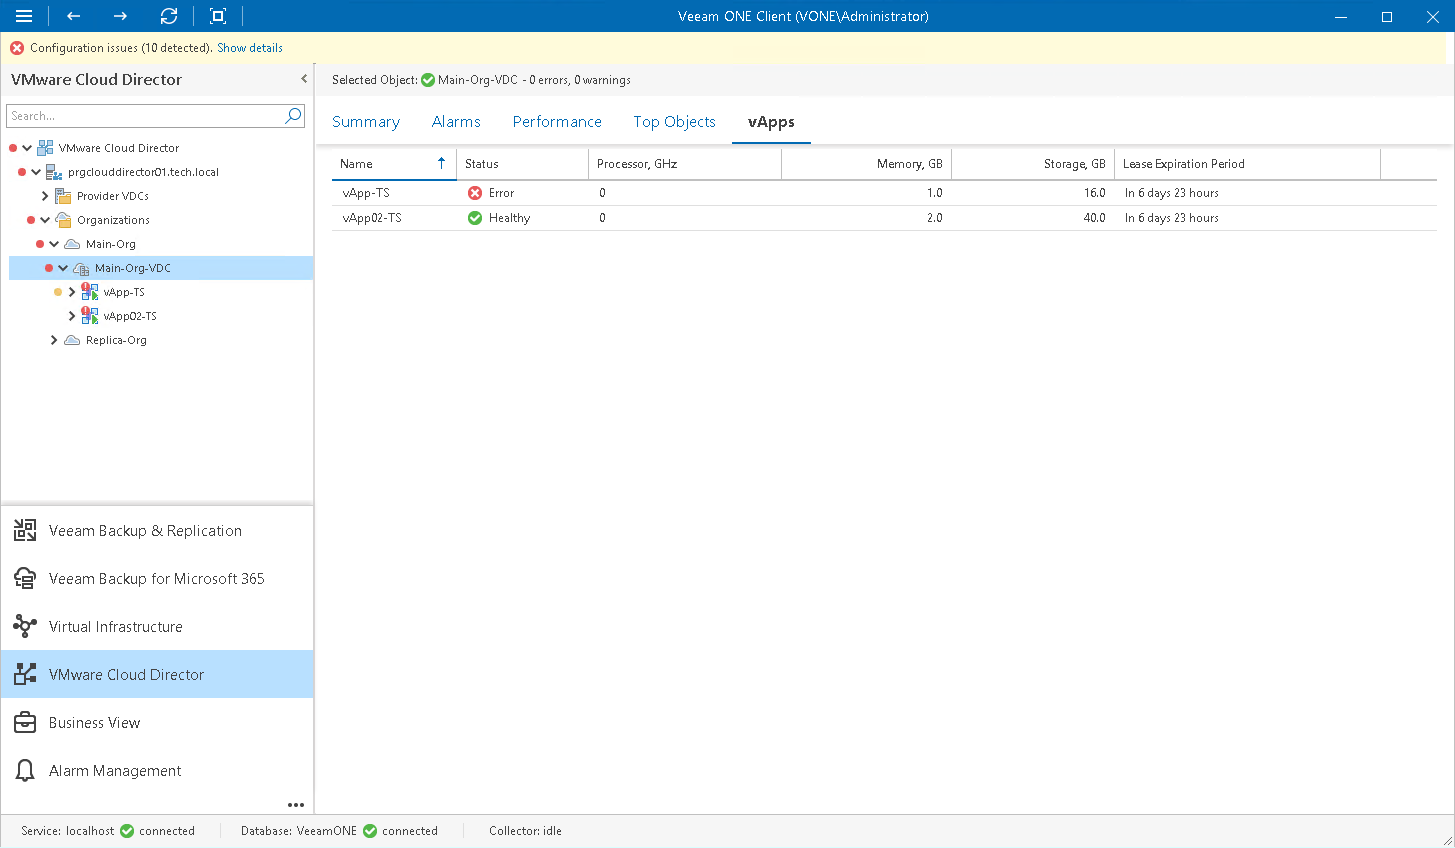Click the search magnifier icon

point(293,116)
